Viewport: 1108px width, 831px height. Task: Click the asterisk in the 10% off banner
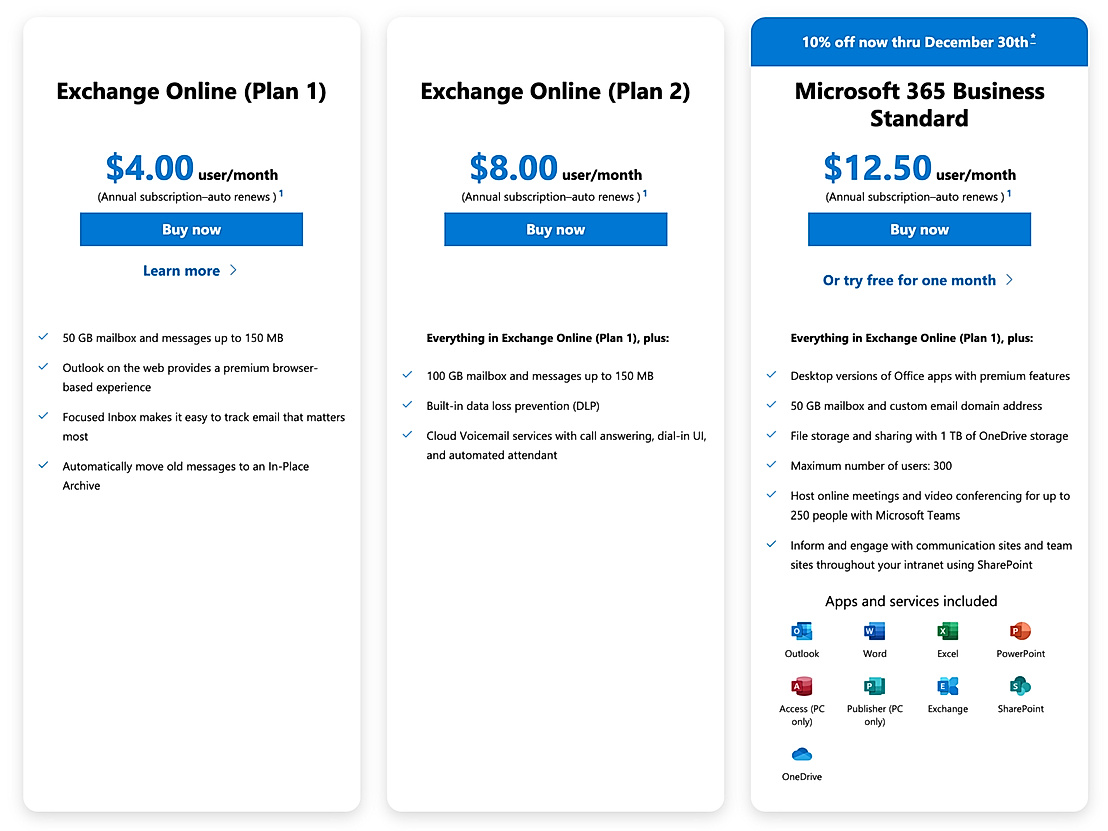point(1034,36)
